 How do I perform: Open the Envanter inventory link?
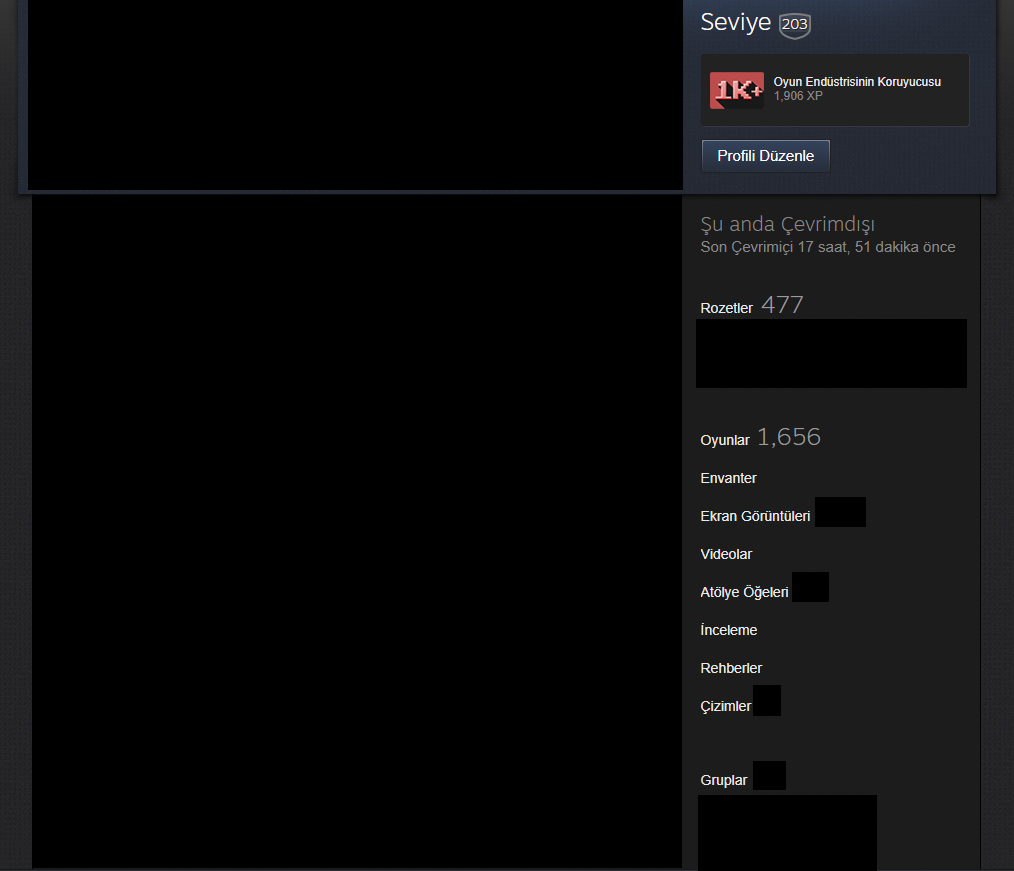pyautogui.click(x=728, y=478)
